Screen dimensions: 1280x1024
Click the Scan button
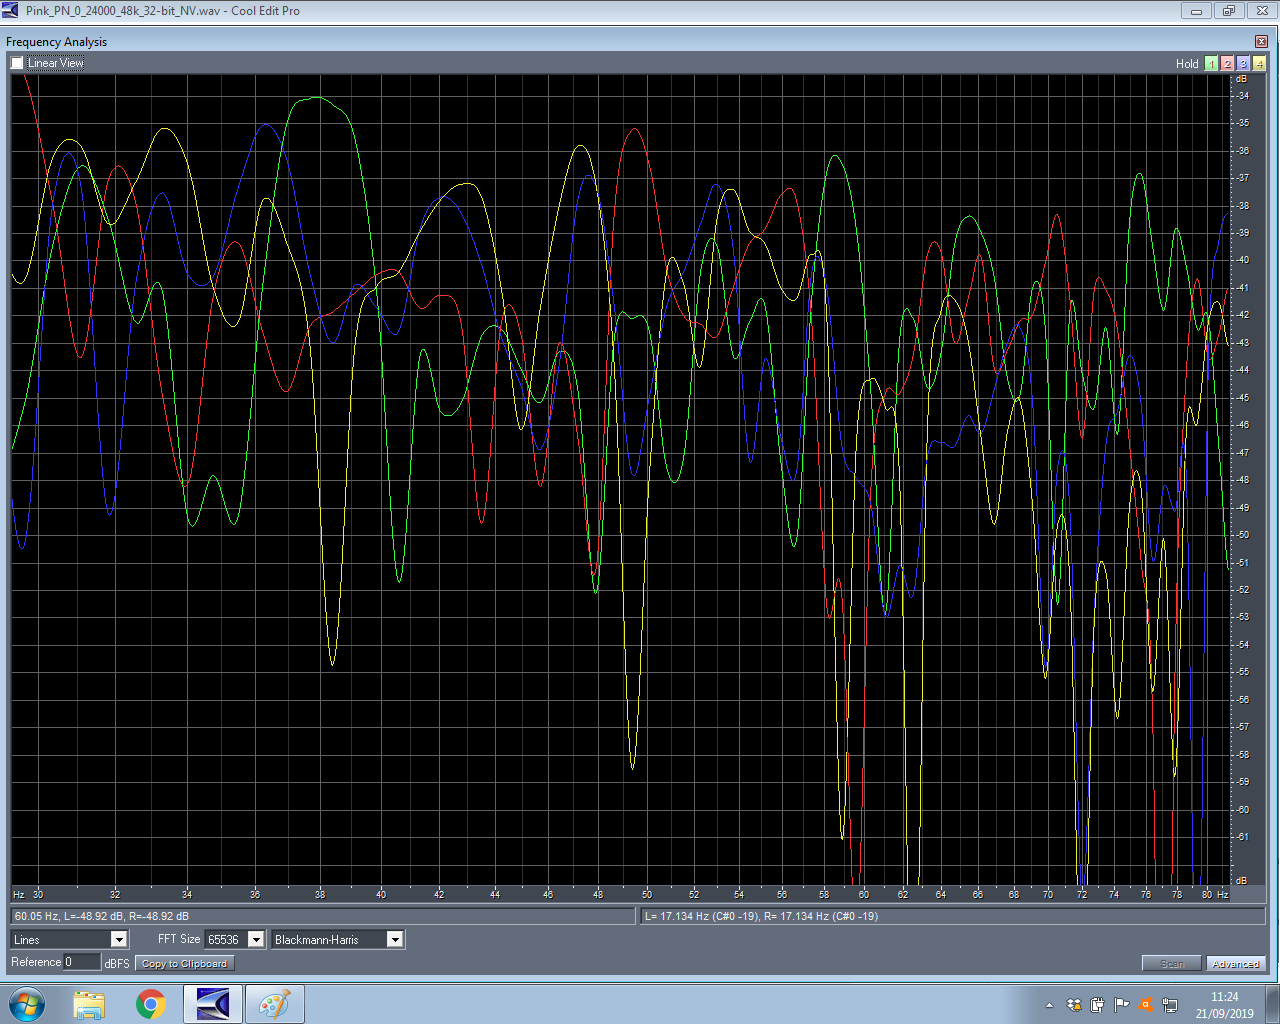coord(1172,964)
